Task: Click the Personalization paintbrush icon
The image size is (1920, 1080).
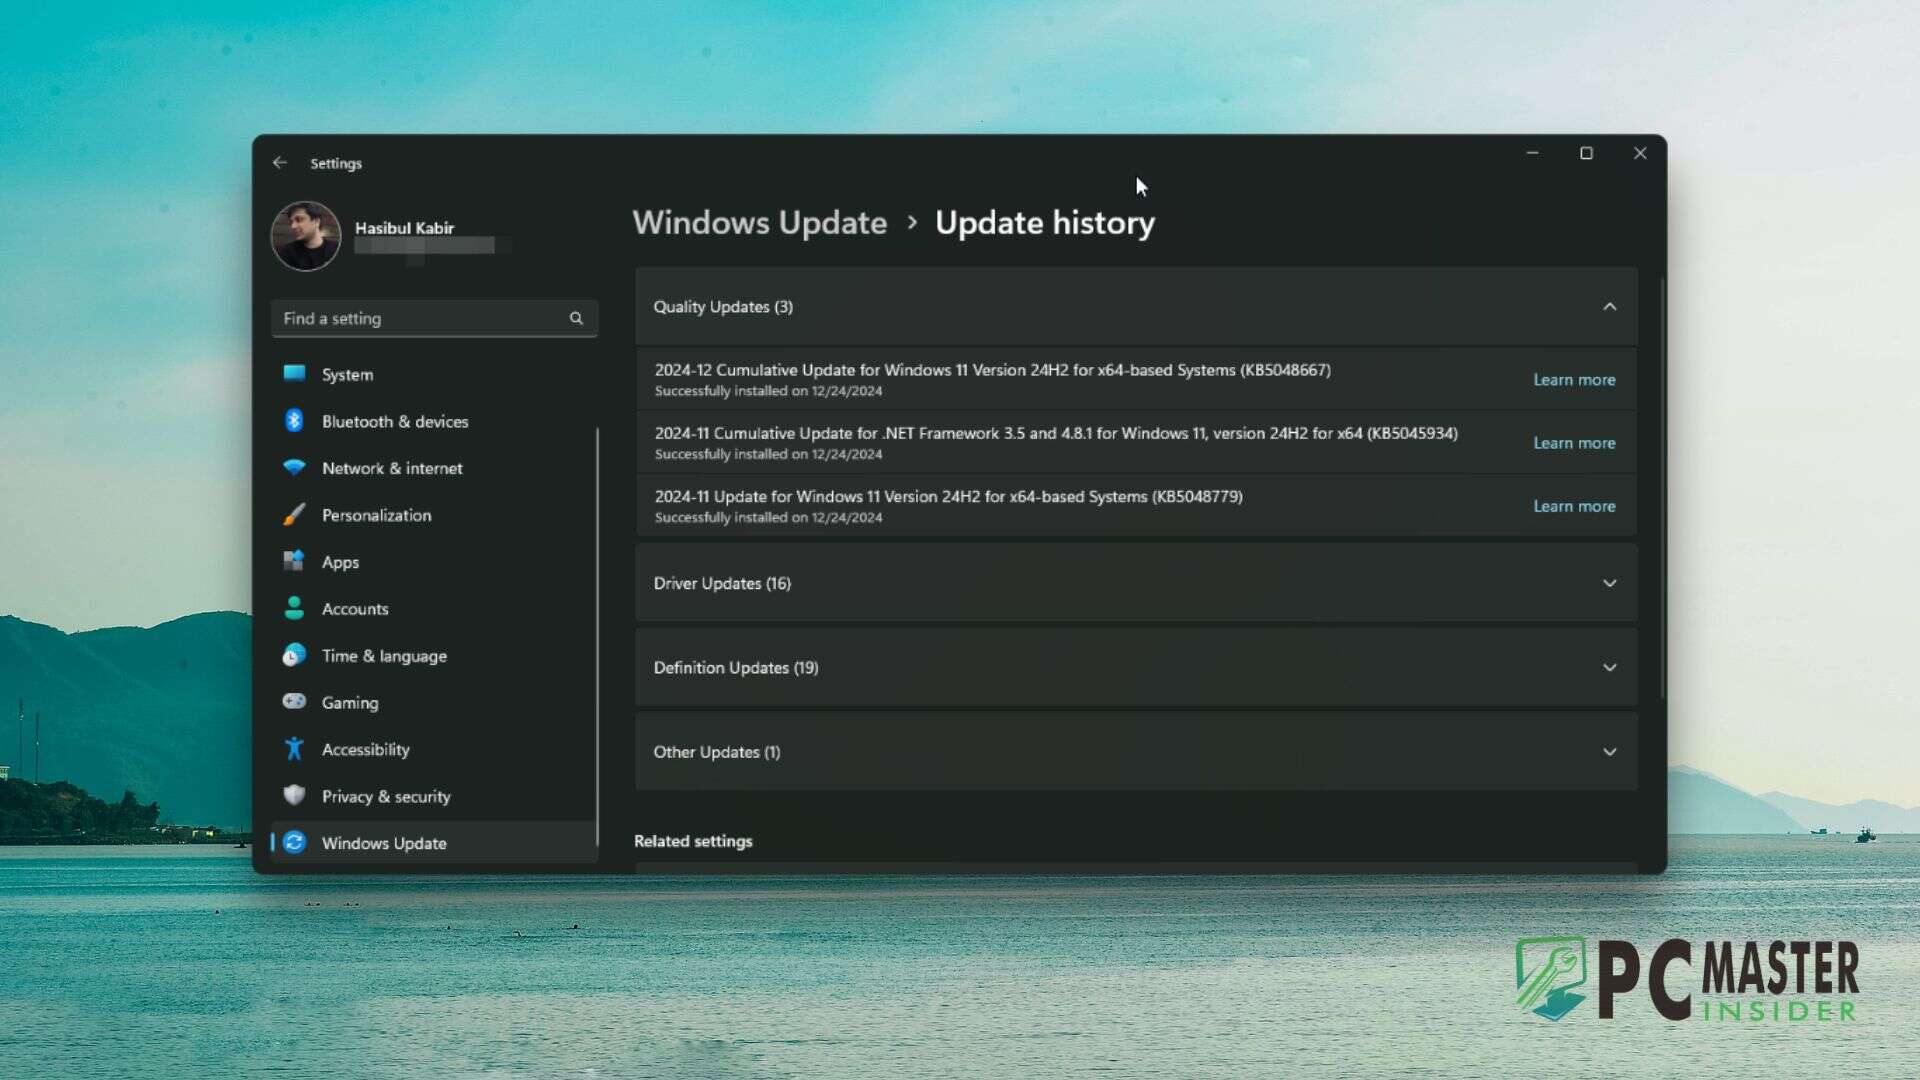Action: pyautogui.click(x=294, y=515)
